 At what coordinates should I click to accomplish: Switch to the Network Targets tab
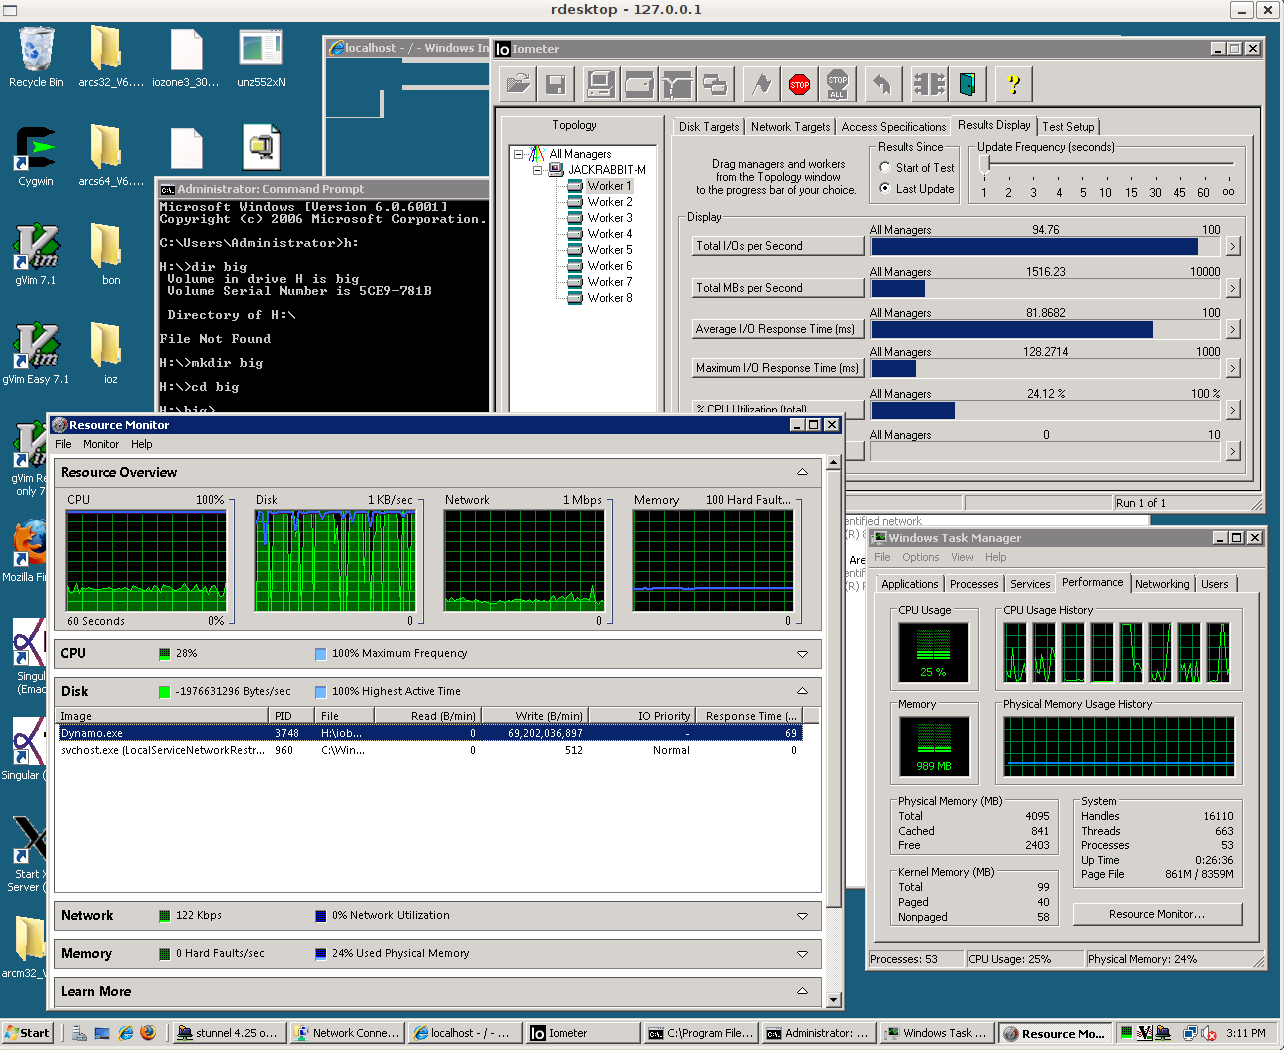(790, 127)
